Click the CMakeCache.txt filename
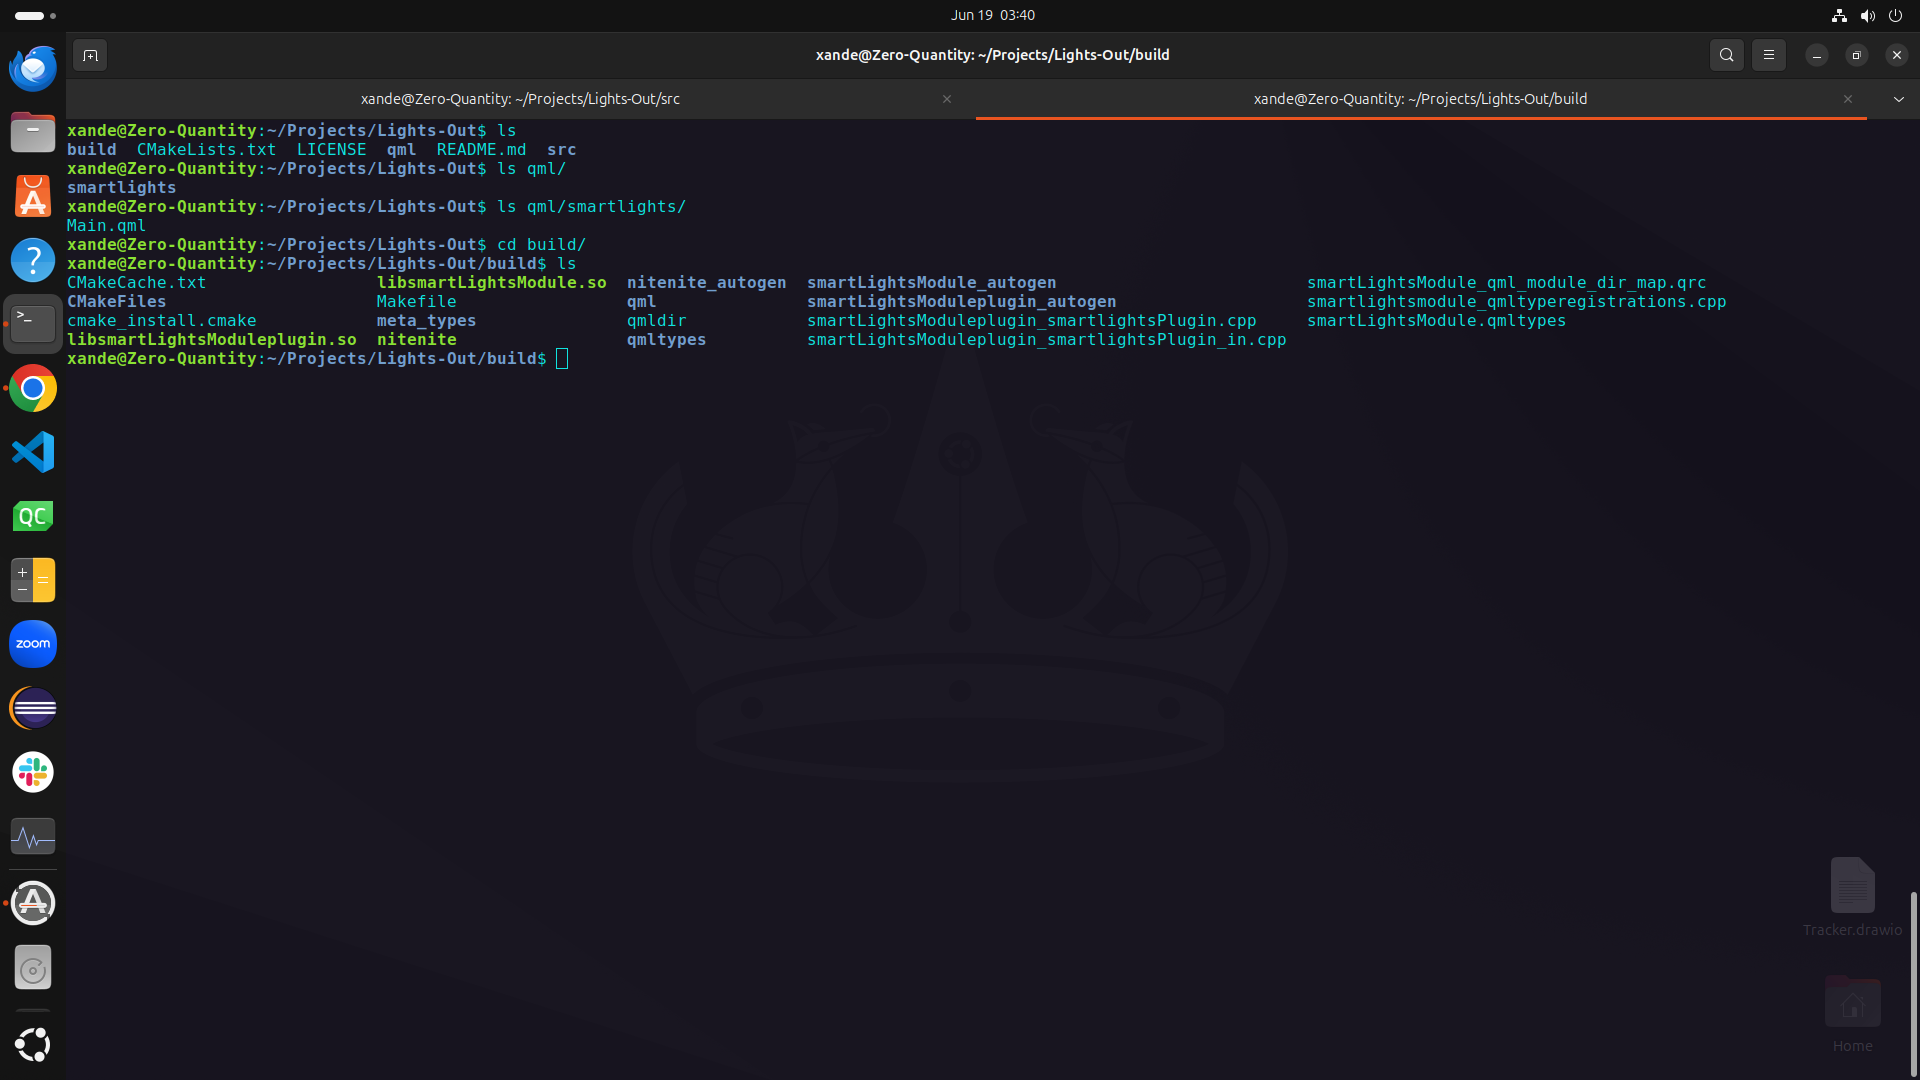Image resolution: width=1920 pixels, height=1080 pixels. [x=137, y=283]
